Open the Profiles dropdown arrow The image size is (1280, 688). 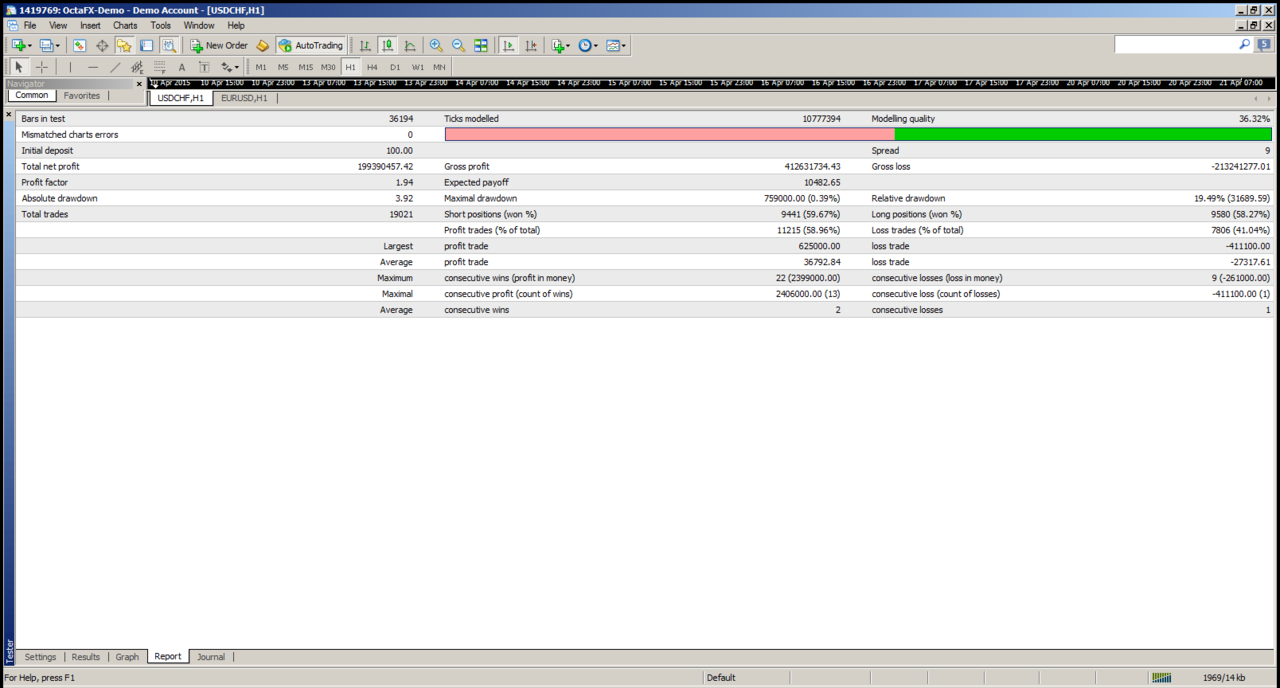pyautogui.click(x=58, y=46)
